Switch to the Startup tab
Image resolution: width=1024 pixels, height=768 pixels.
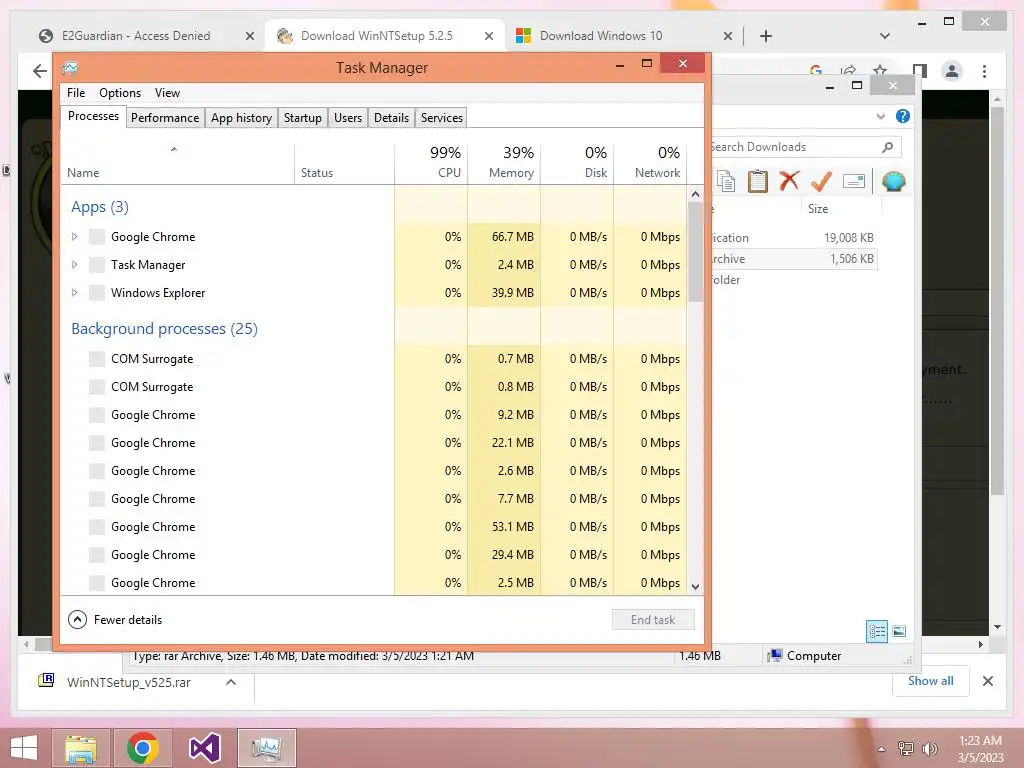[302, 118]
